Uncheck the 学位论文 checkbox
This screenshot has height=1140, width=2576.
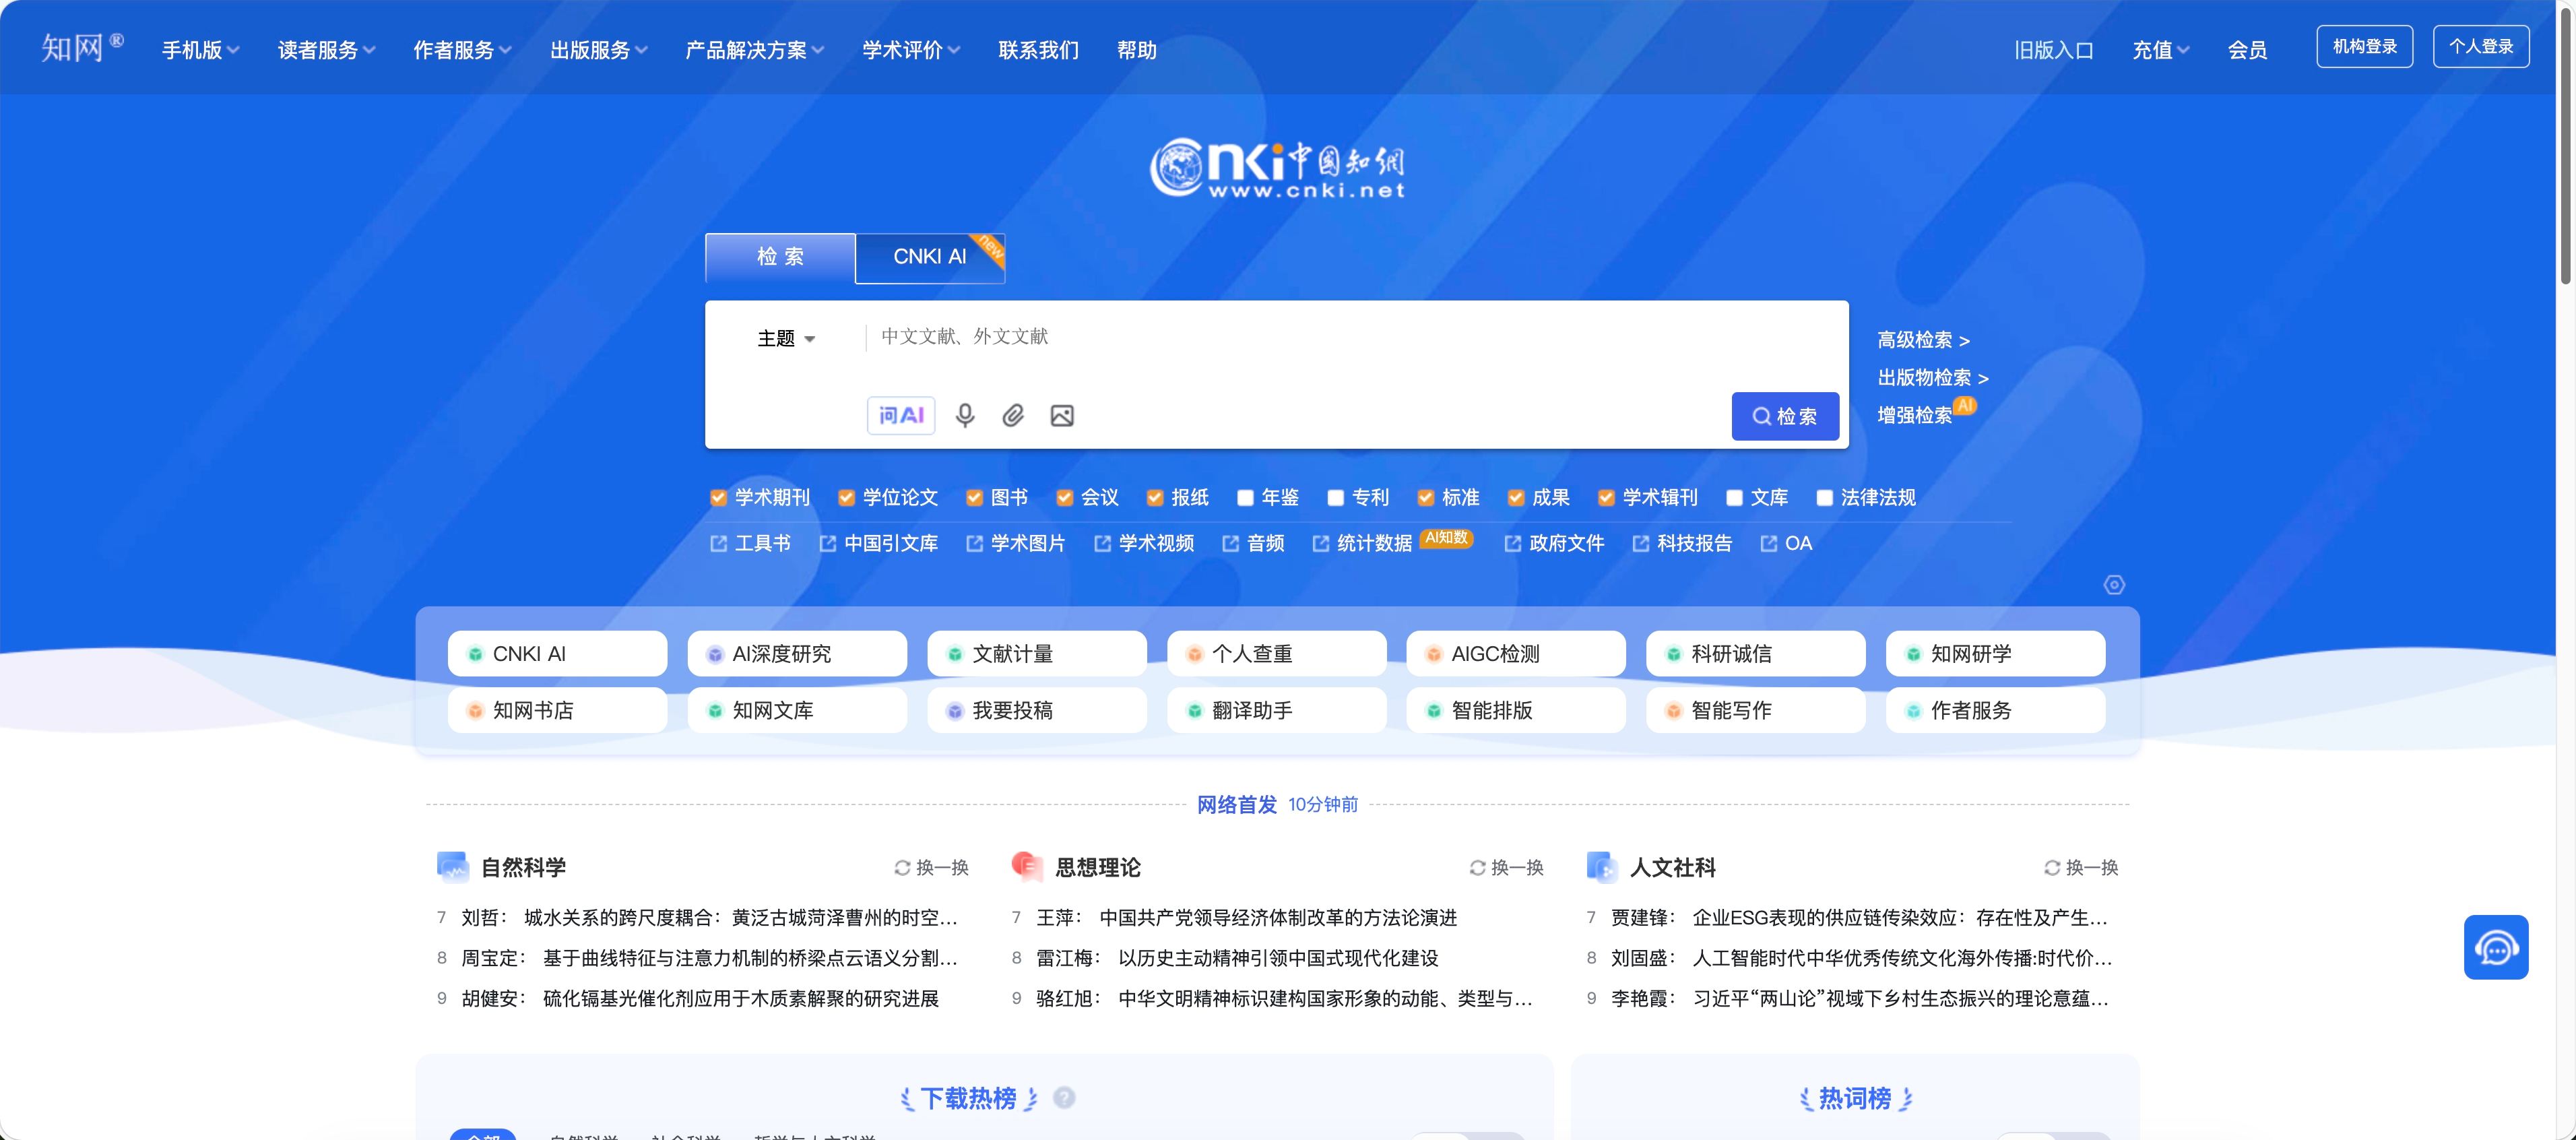pos(846,498)
